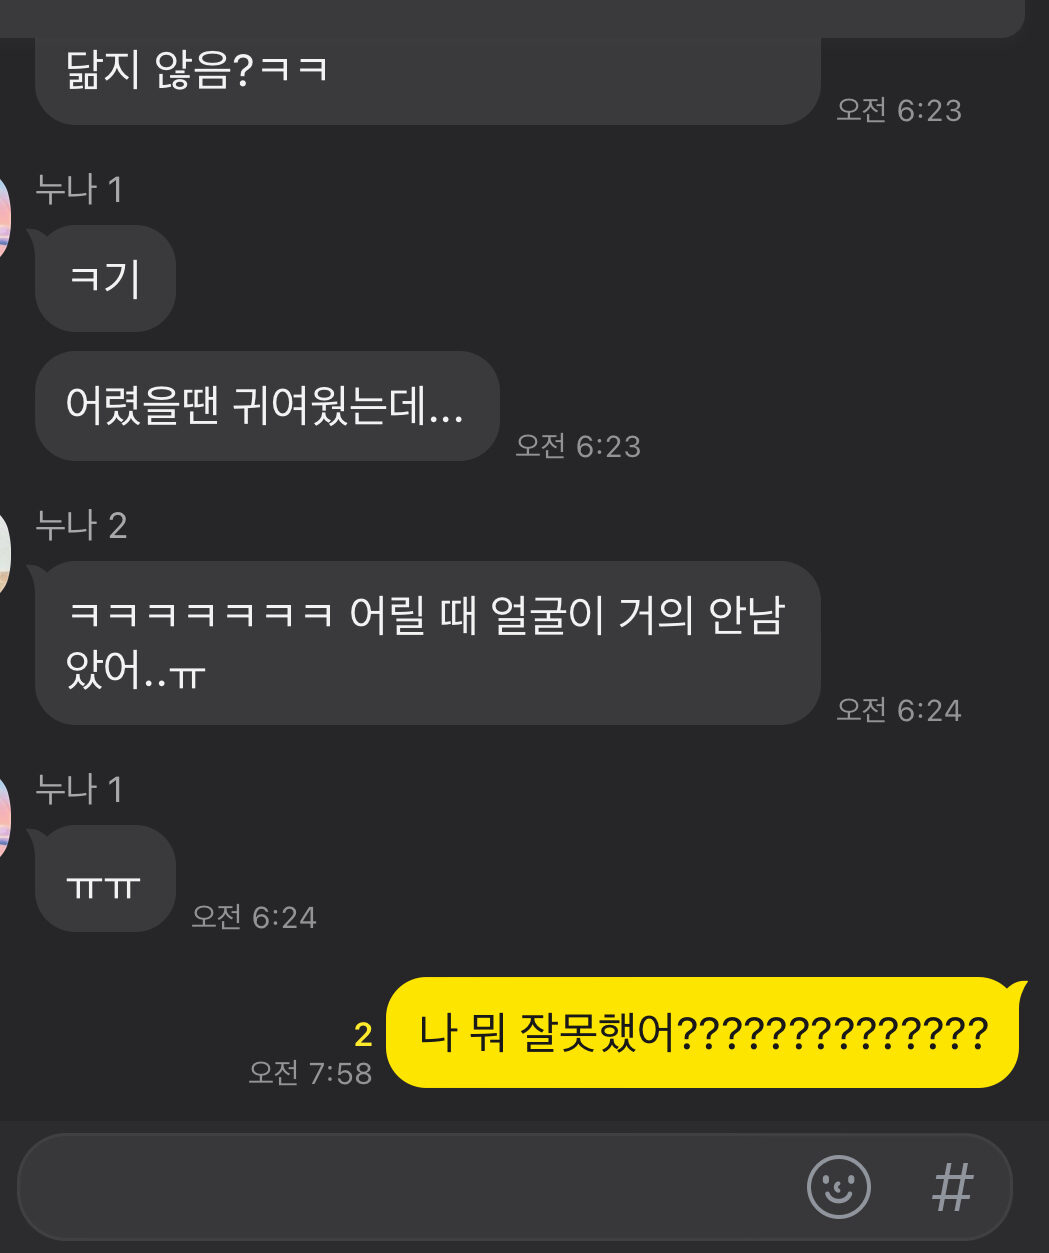Click the 누나 2 sender name
The image size is (1049, 1253).
point(81,525)
